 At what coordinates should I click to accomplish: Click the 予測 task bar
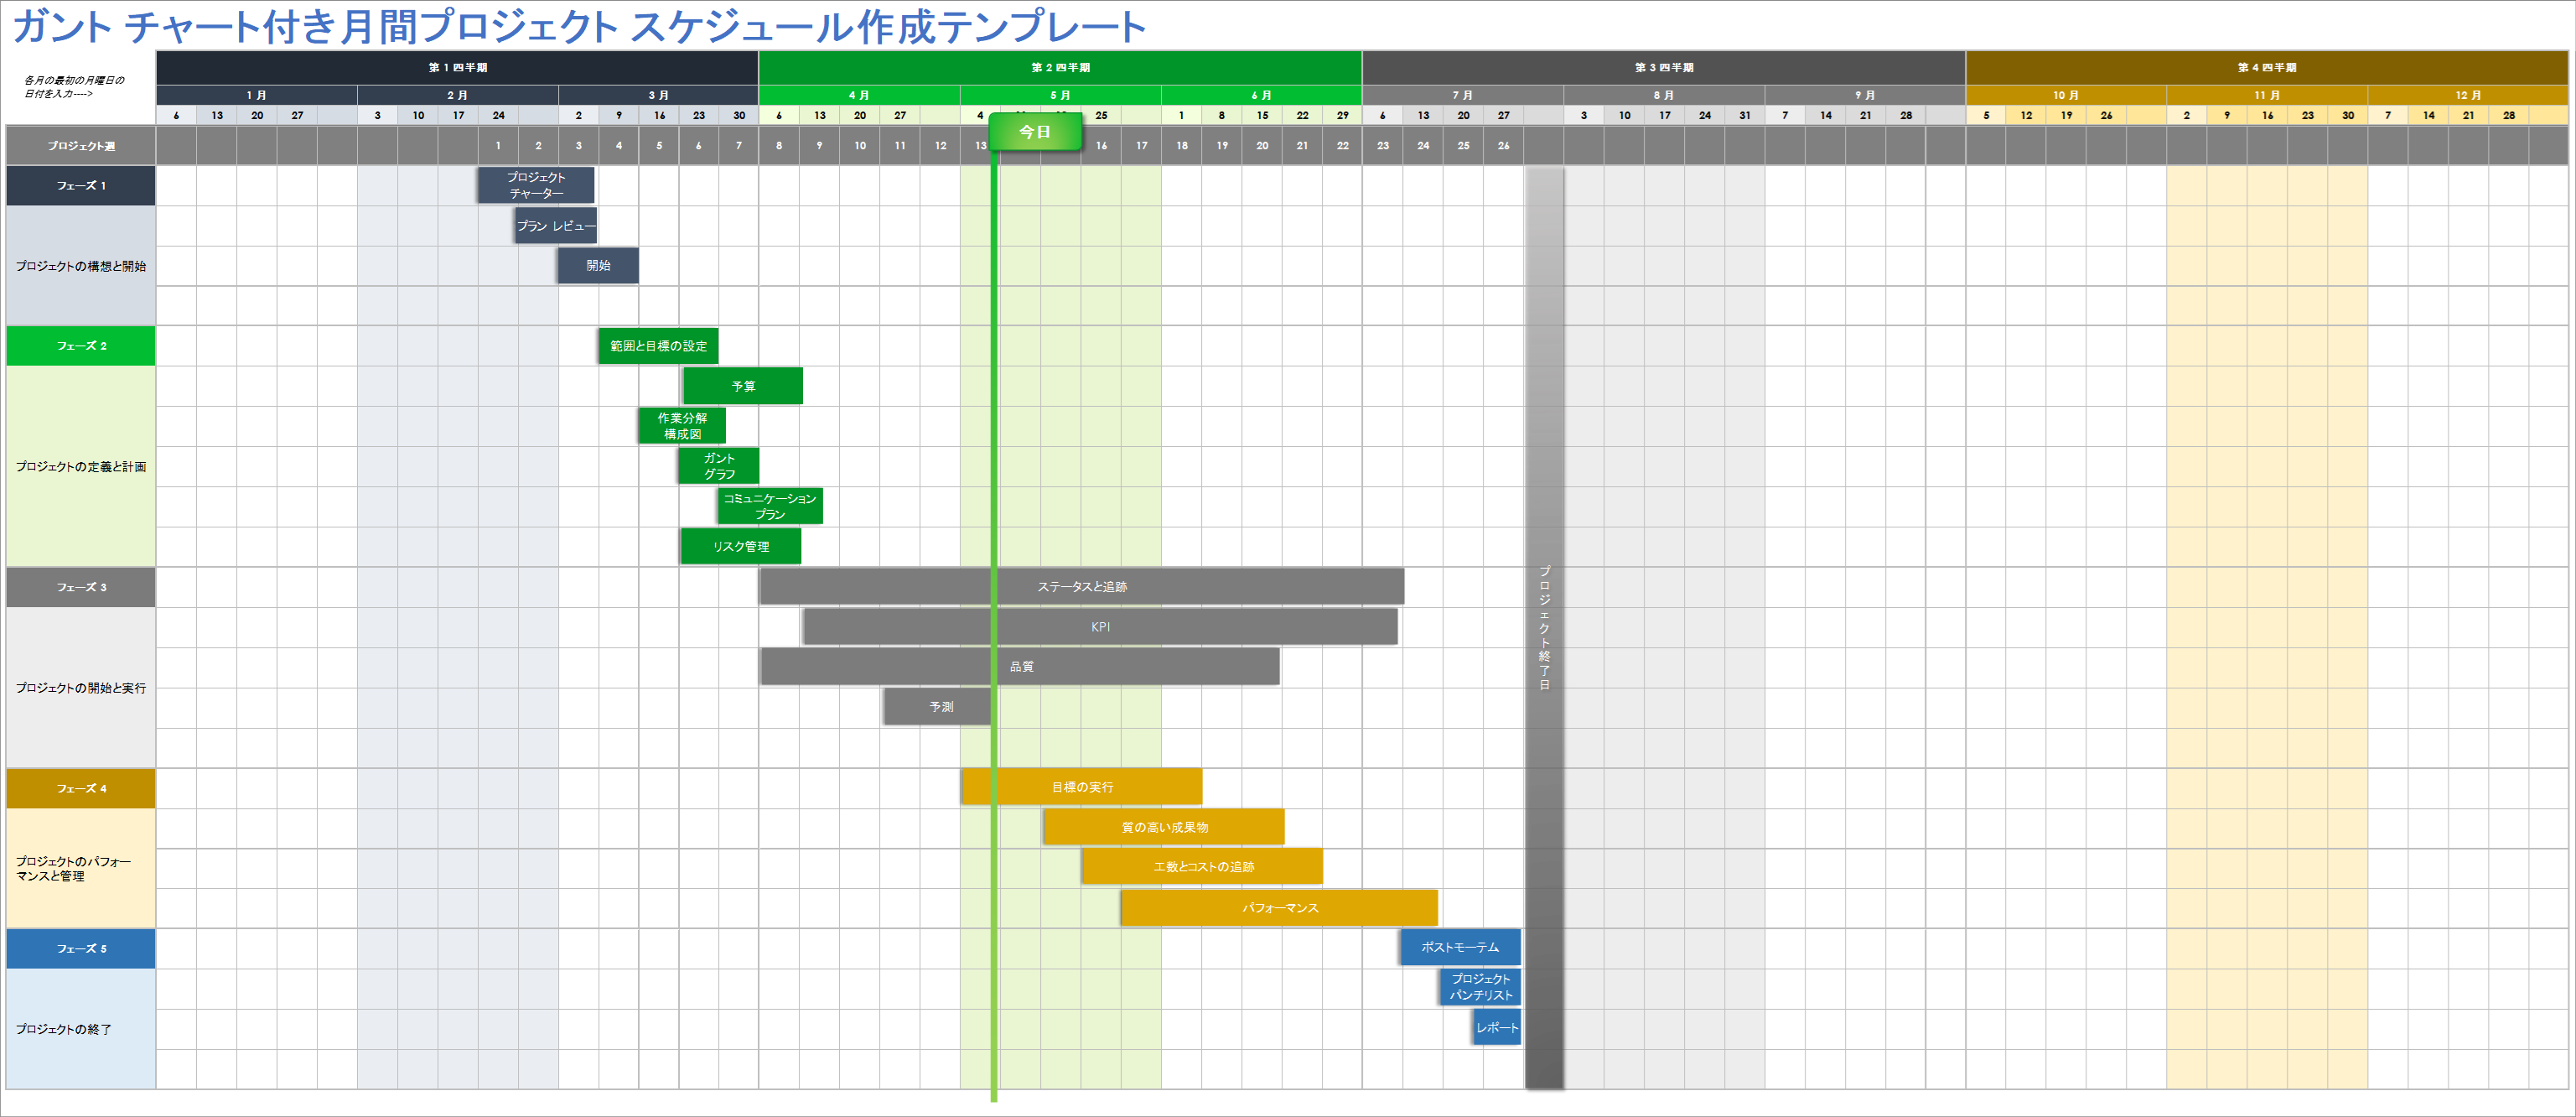point(938,706)
